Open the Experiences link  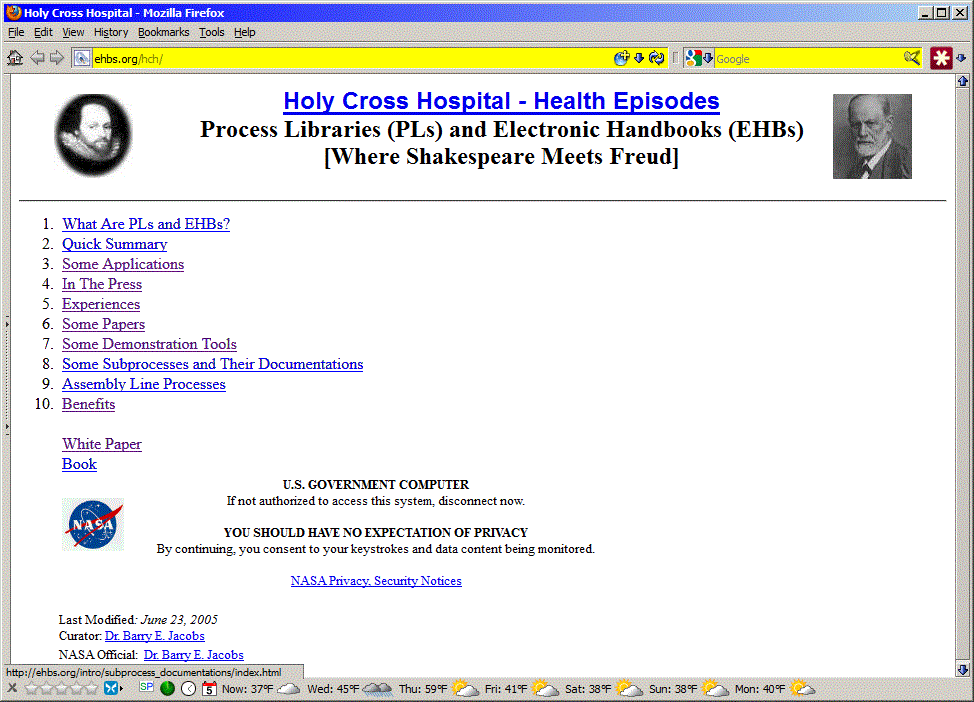click(101, 304)
